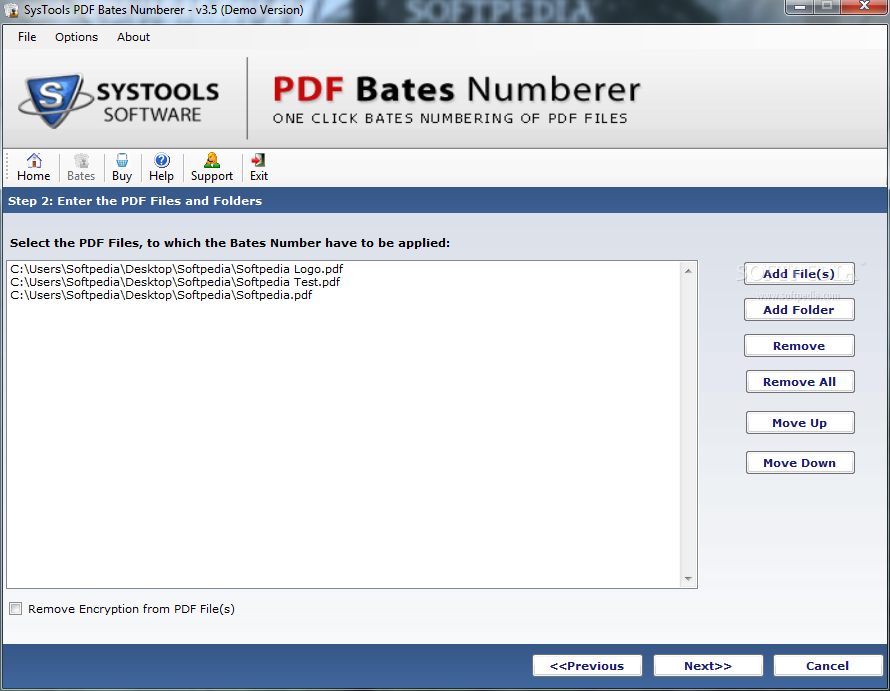Click the Move Down button
The image size is (890, 691).
[799, 463]
